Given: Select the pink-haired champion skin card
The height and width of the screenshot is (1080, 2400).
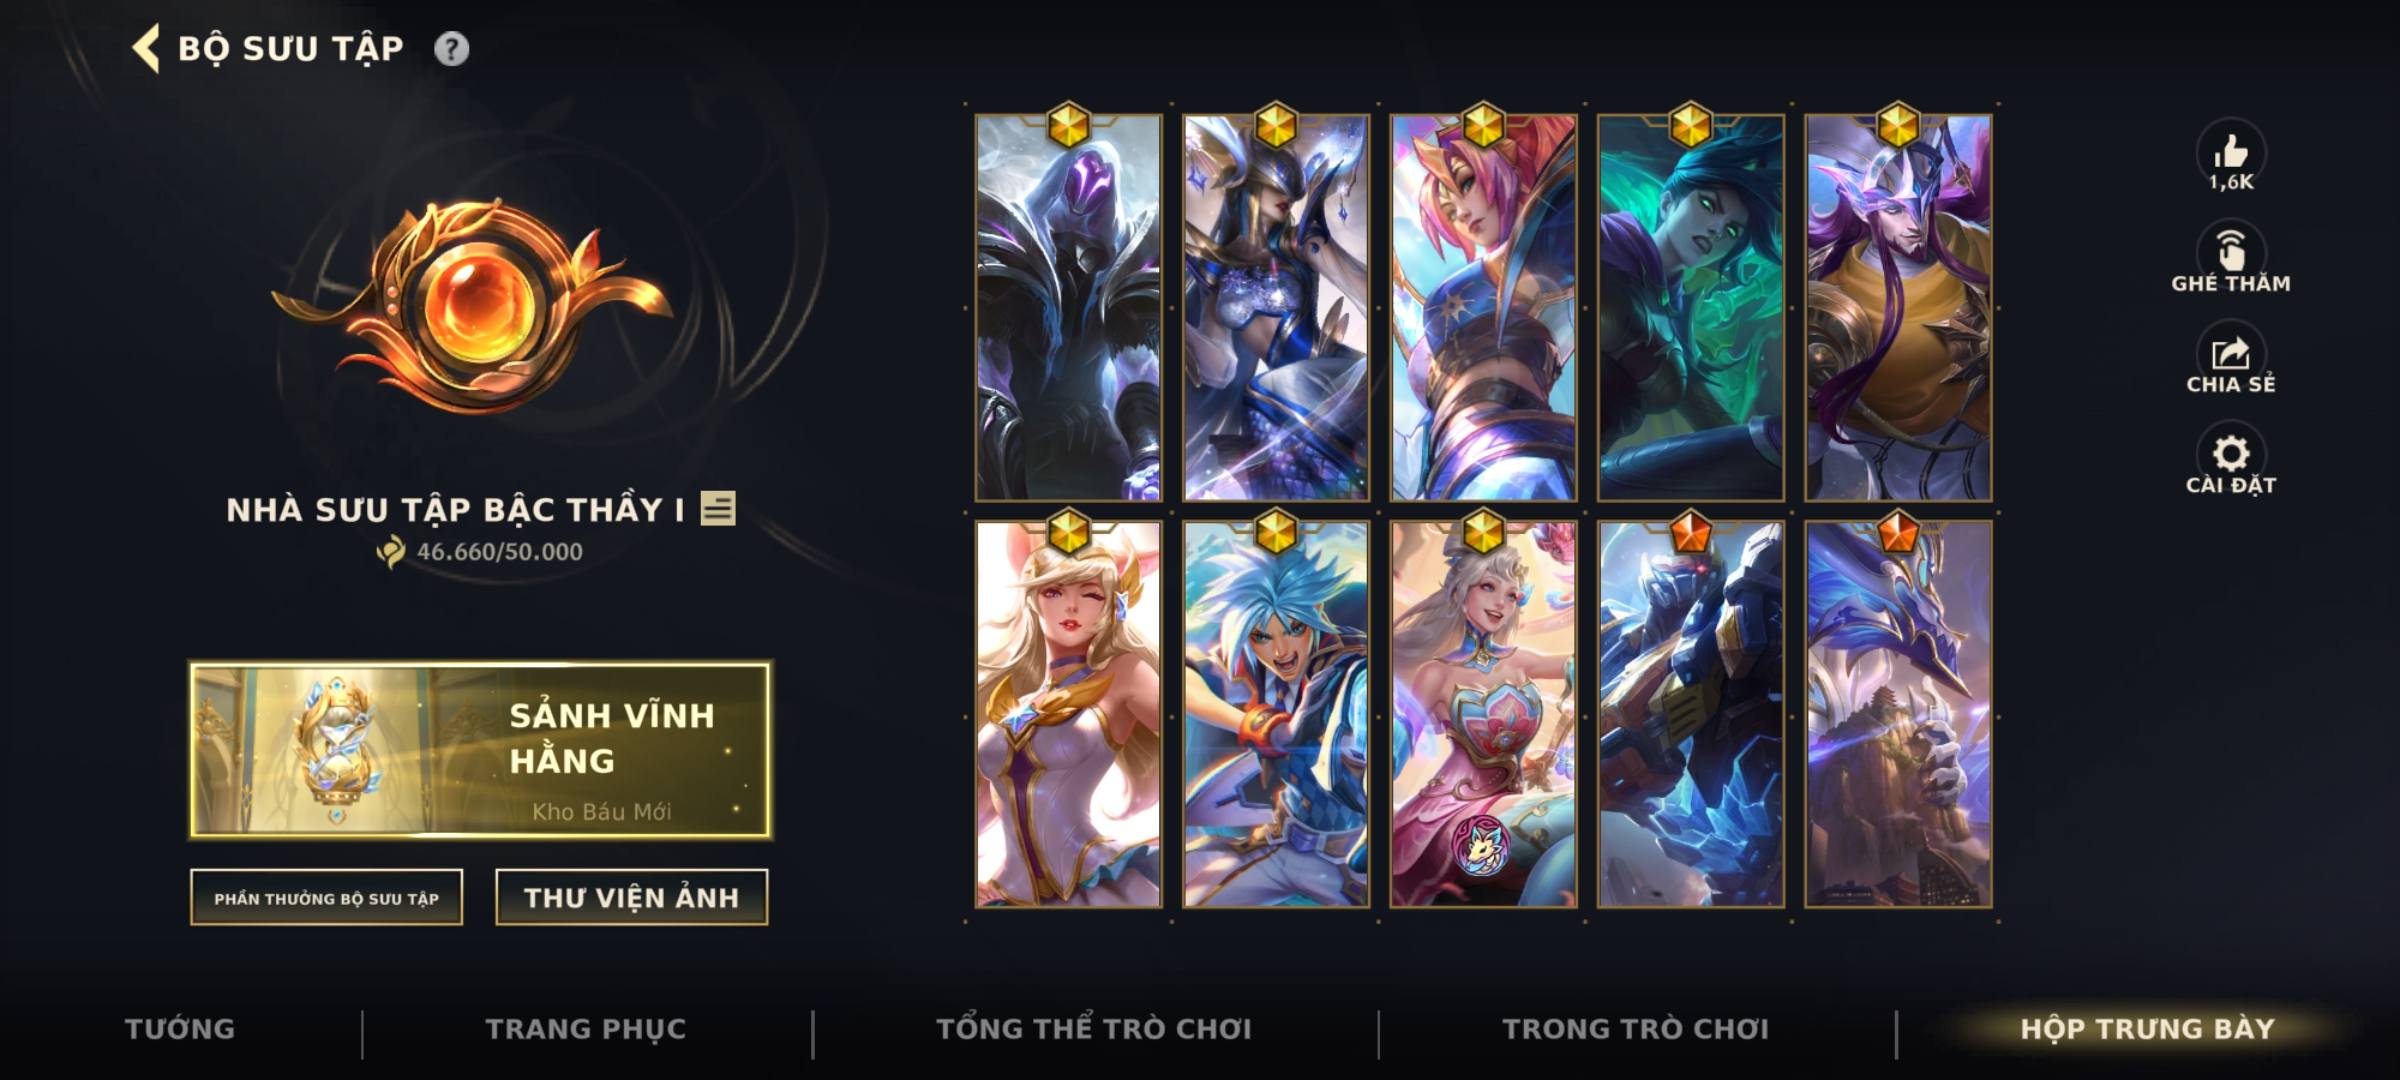Looking at the screenshot, I should 1483,307.
